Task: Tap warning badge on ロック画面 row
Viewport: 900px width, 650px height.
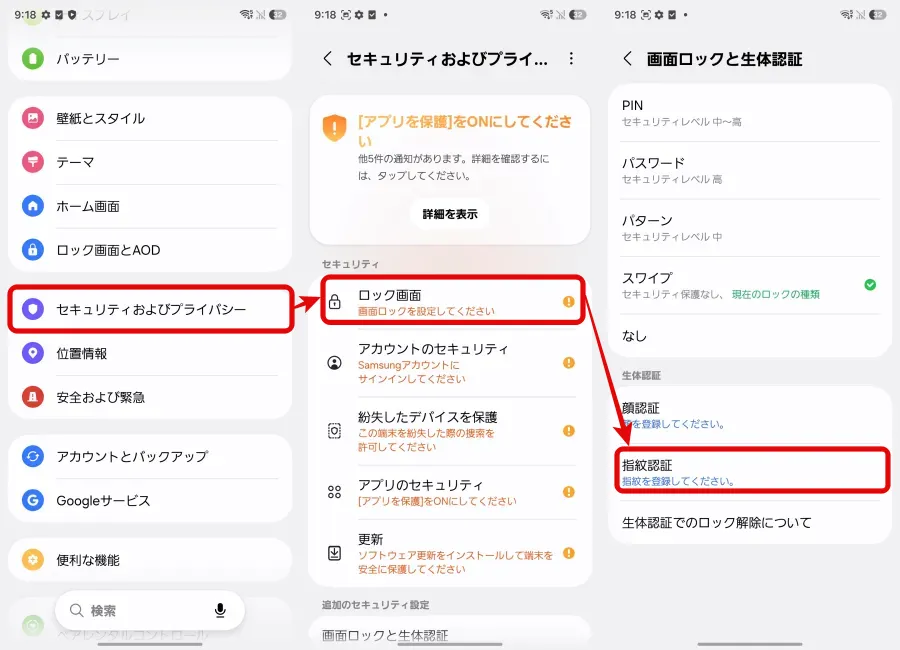Action: pos(569,301)
